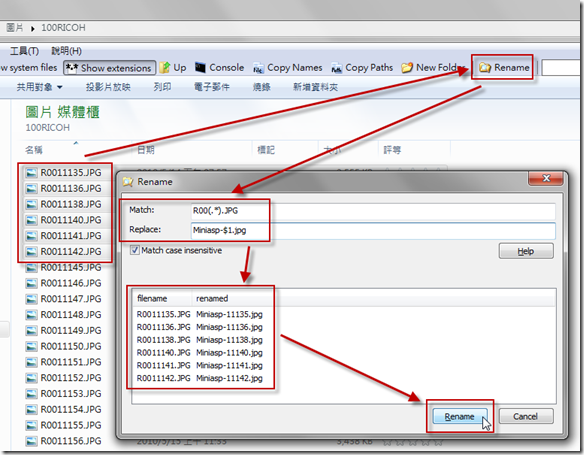
Task: Click 列印 in command bar
Action: tap(162, 87)
